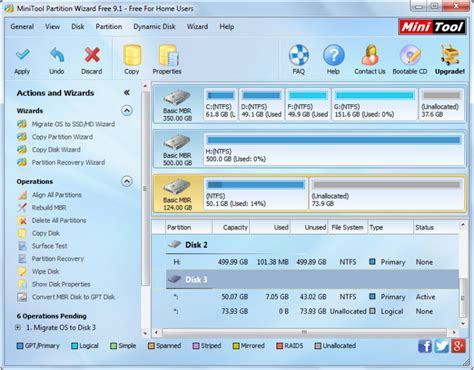This screenshot has height=370, width=474.
Task: Select the 50.1 GB NTFS partition block
Action: [256, 194]
